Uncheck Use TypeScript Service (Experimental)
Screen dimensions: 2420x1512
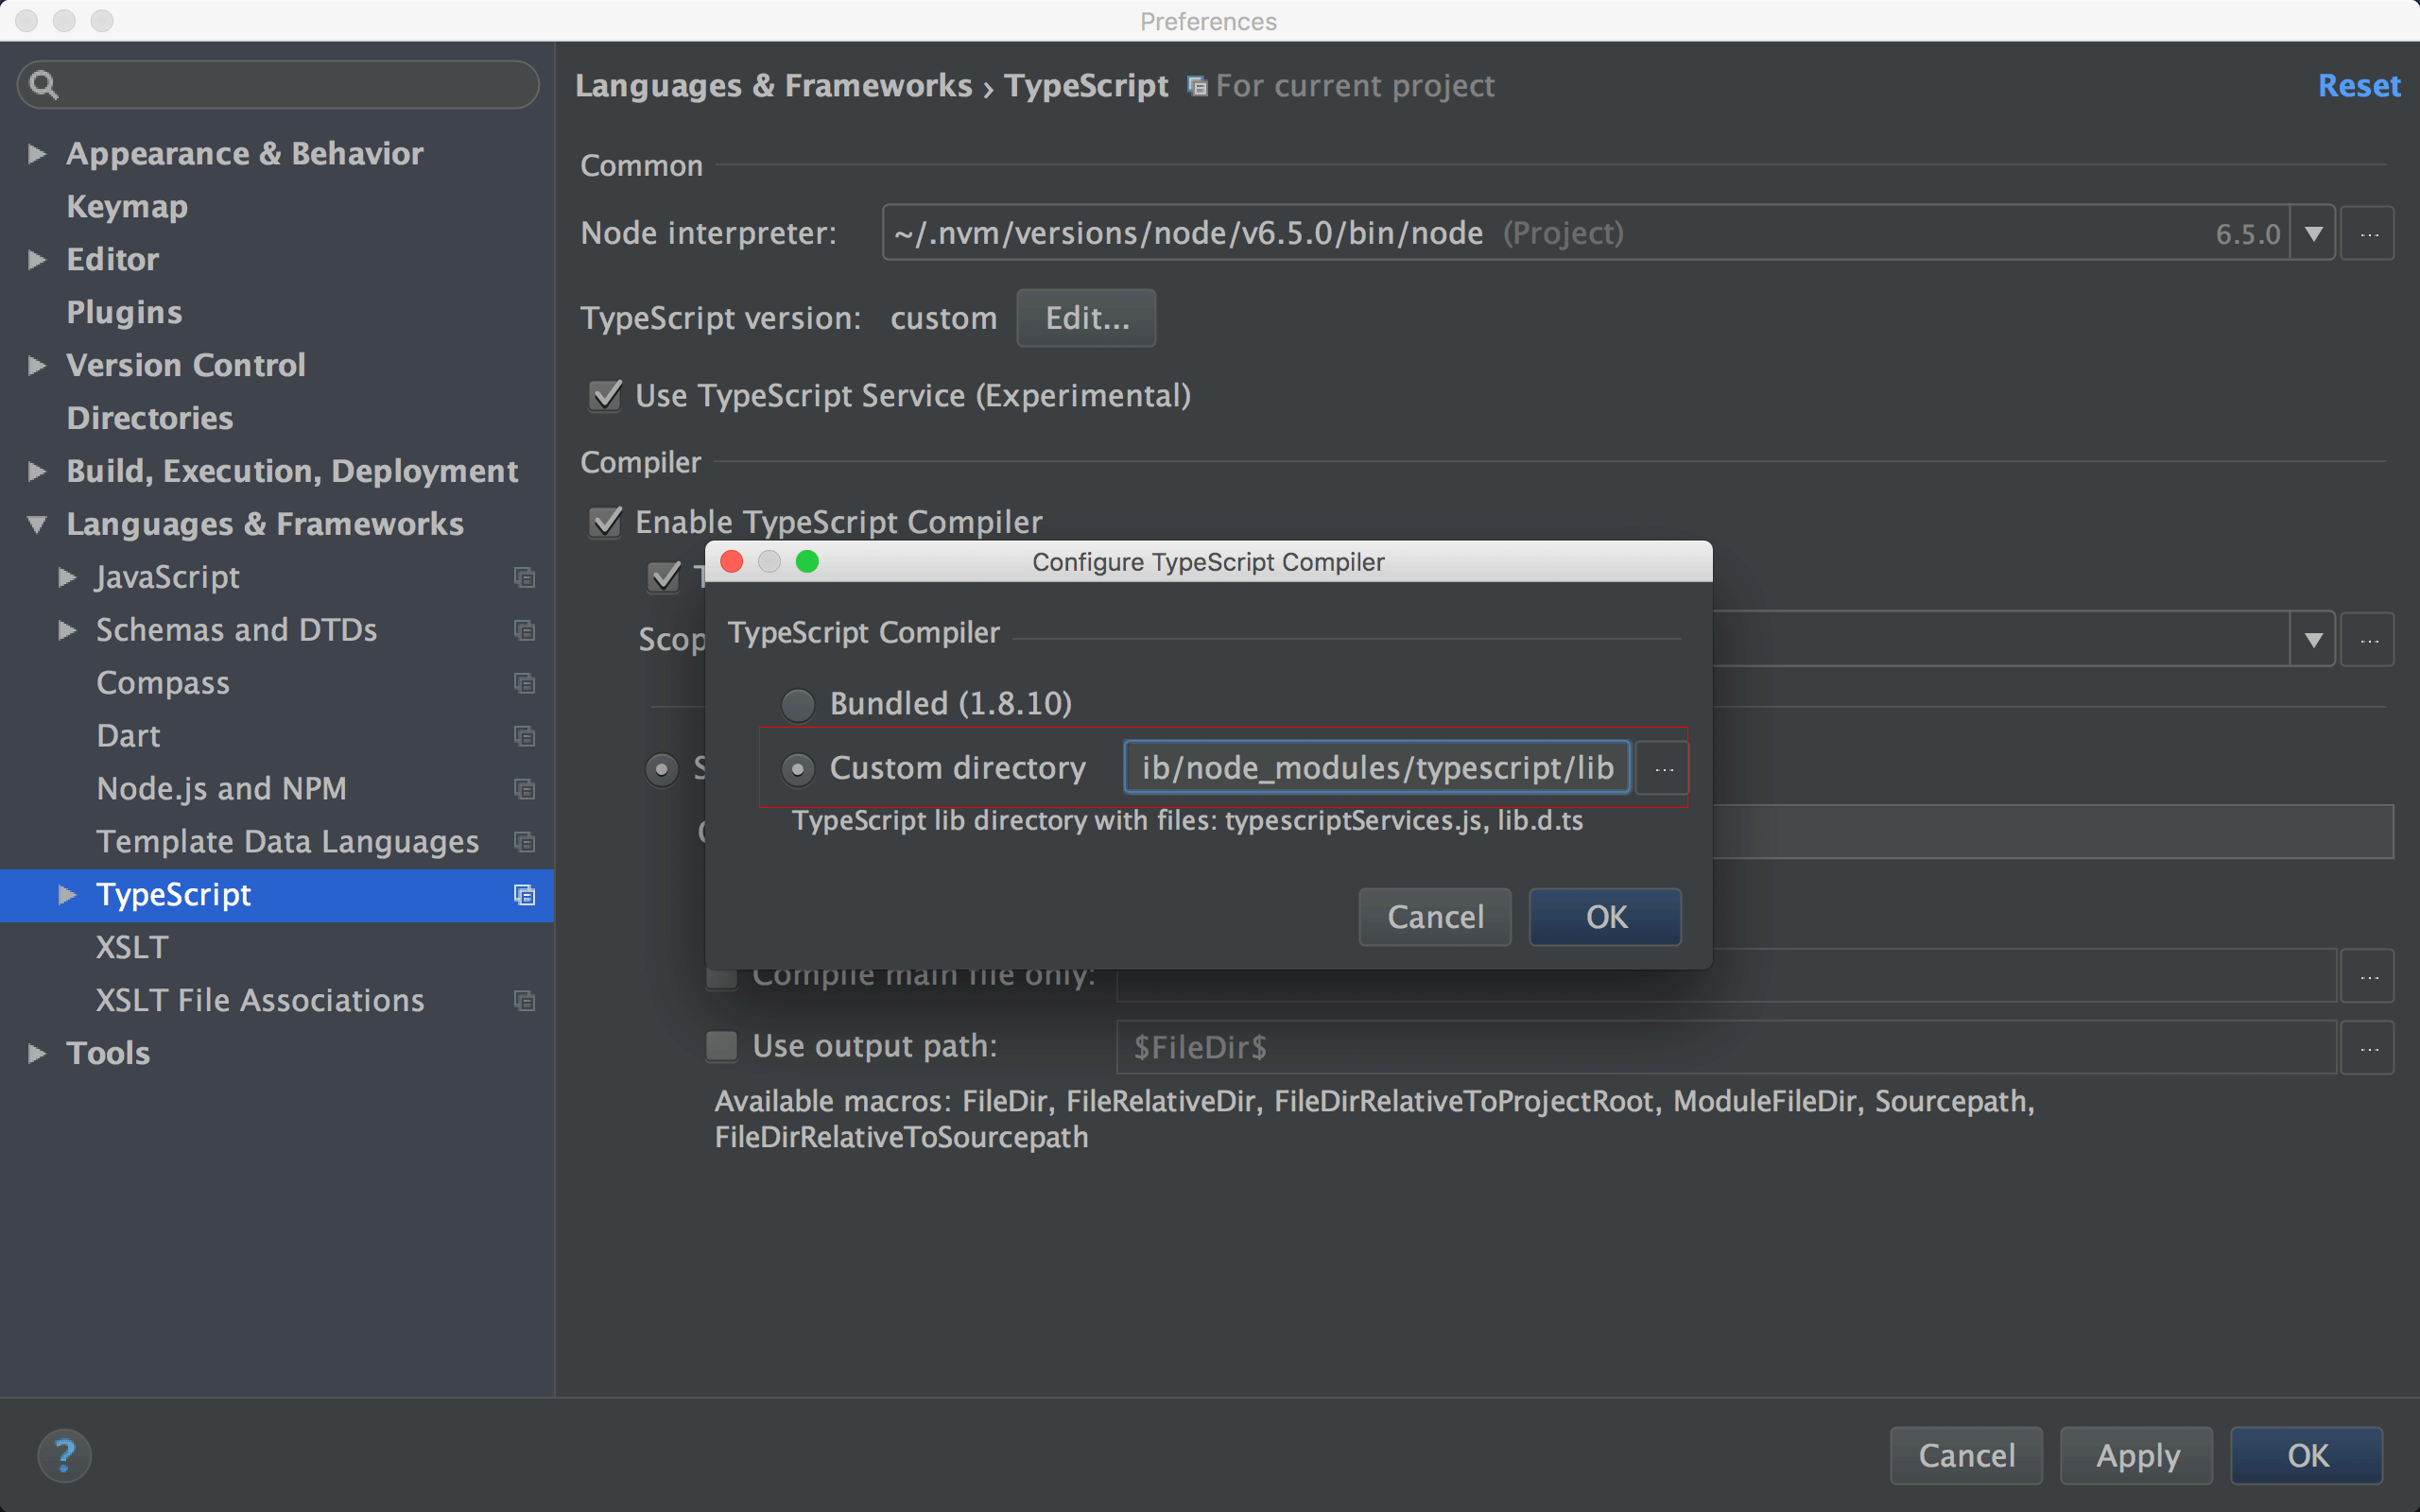[605, 395]
